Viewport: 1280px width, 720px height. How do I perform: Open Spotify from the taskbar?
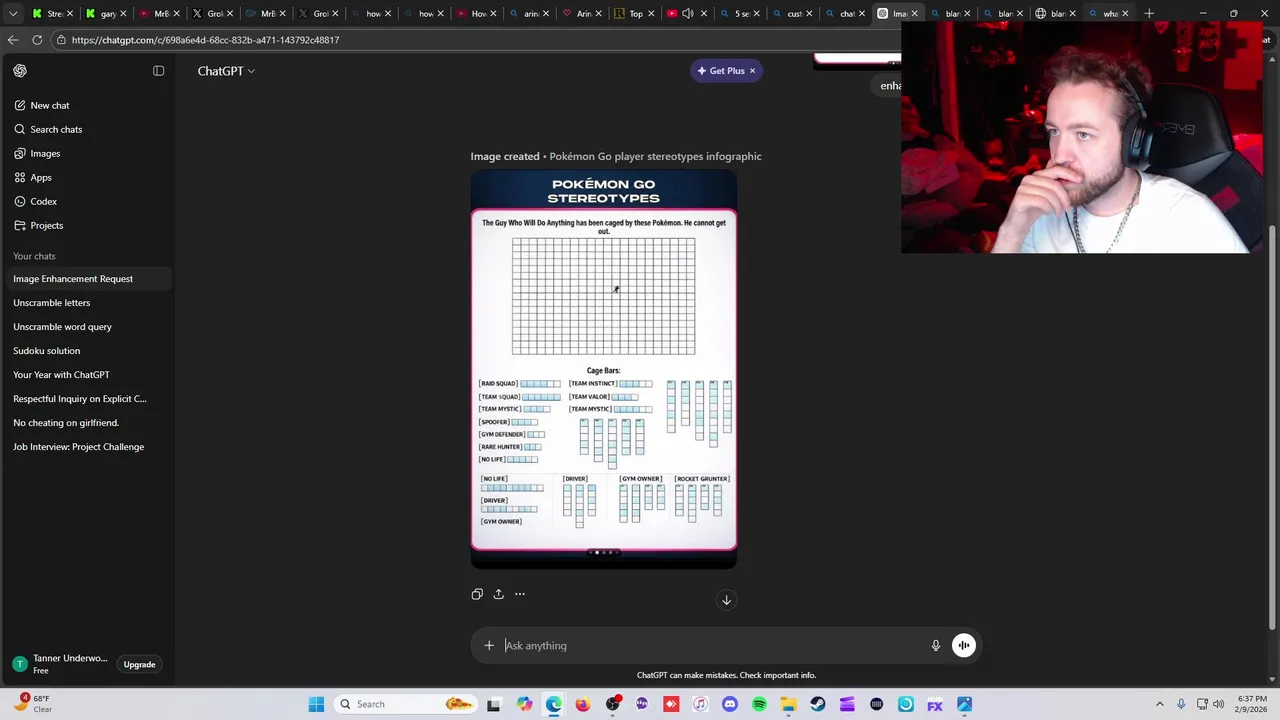point(759,704)
